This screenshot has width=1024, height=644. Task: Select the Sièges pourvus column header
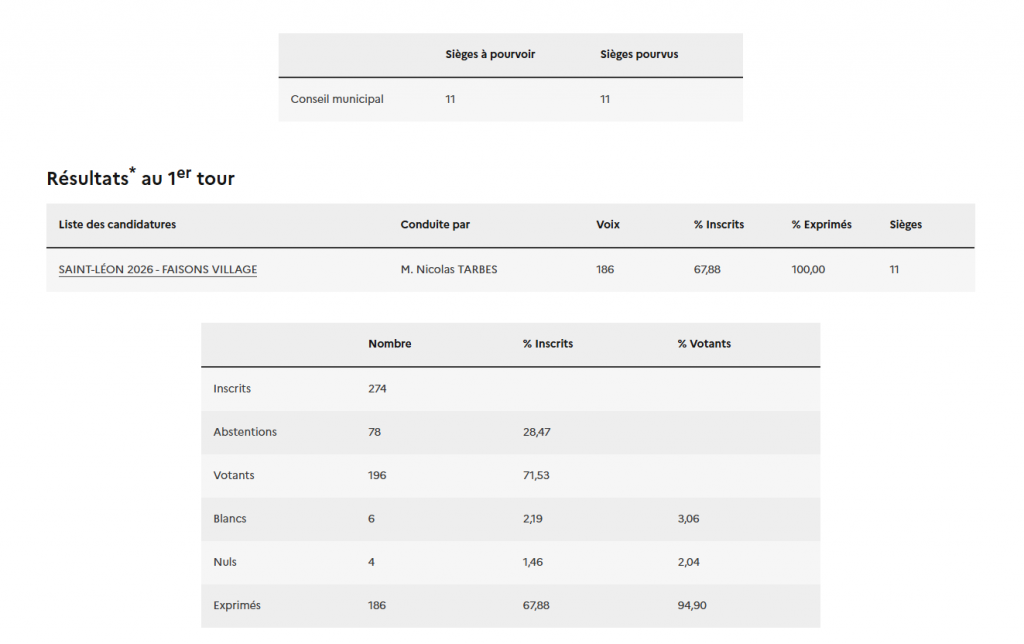click(x=639, y=54)
